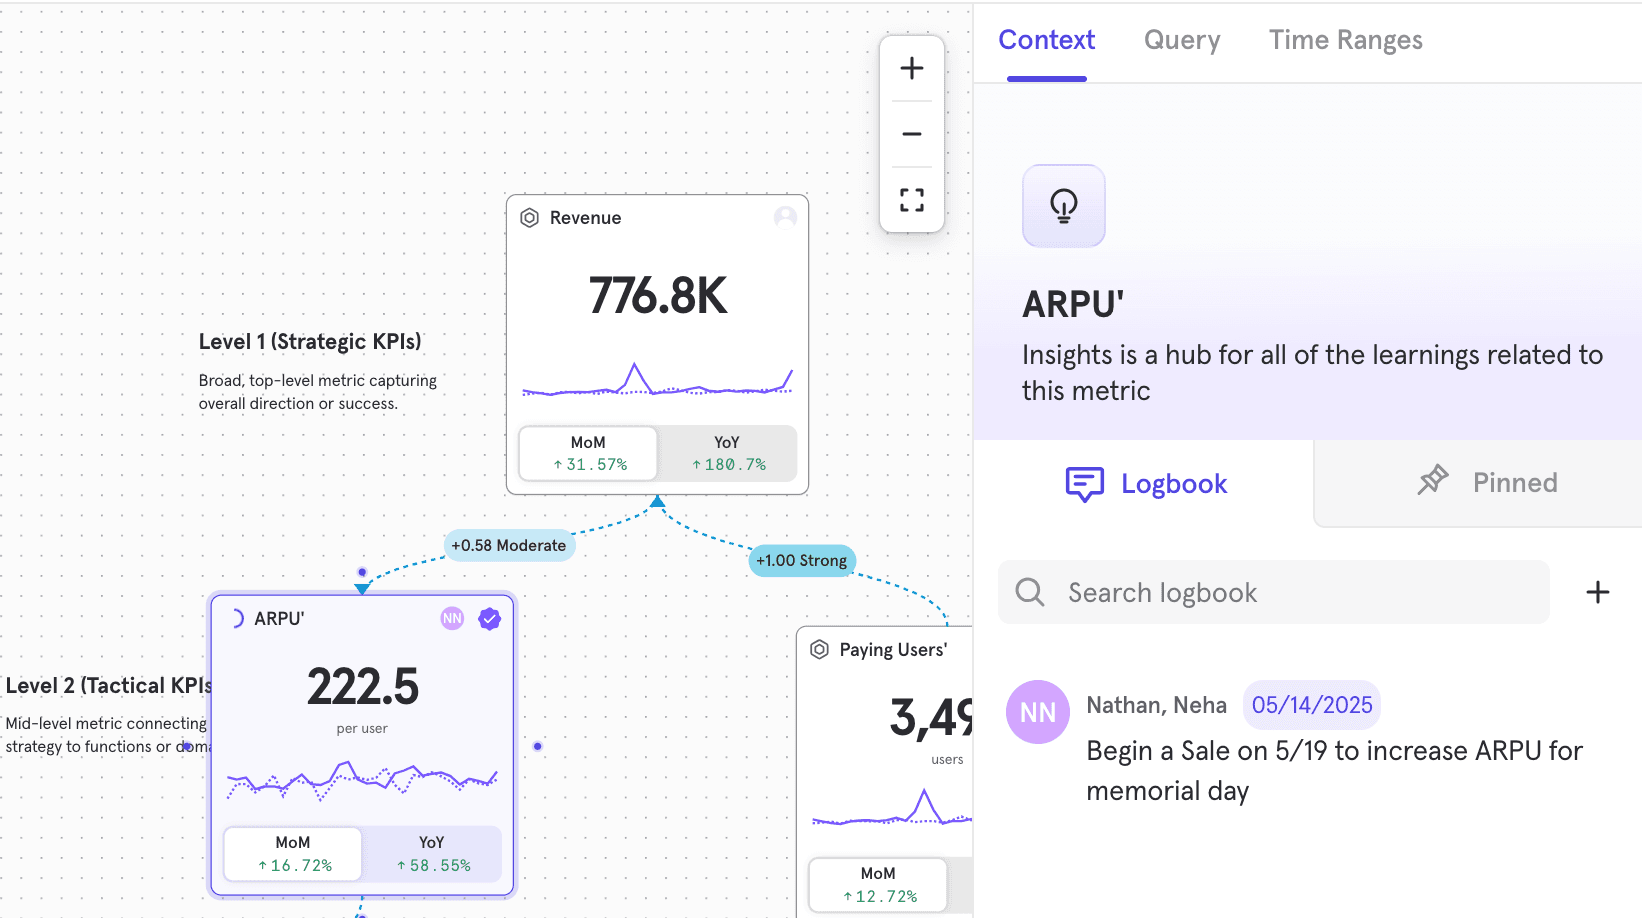Click the verified badge on ARPU' card
1642x918 pixels.
[489, 619]
